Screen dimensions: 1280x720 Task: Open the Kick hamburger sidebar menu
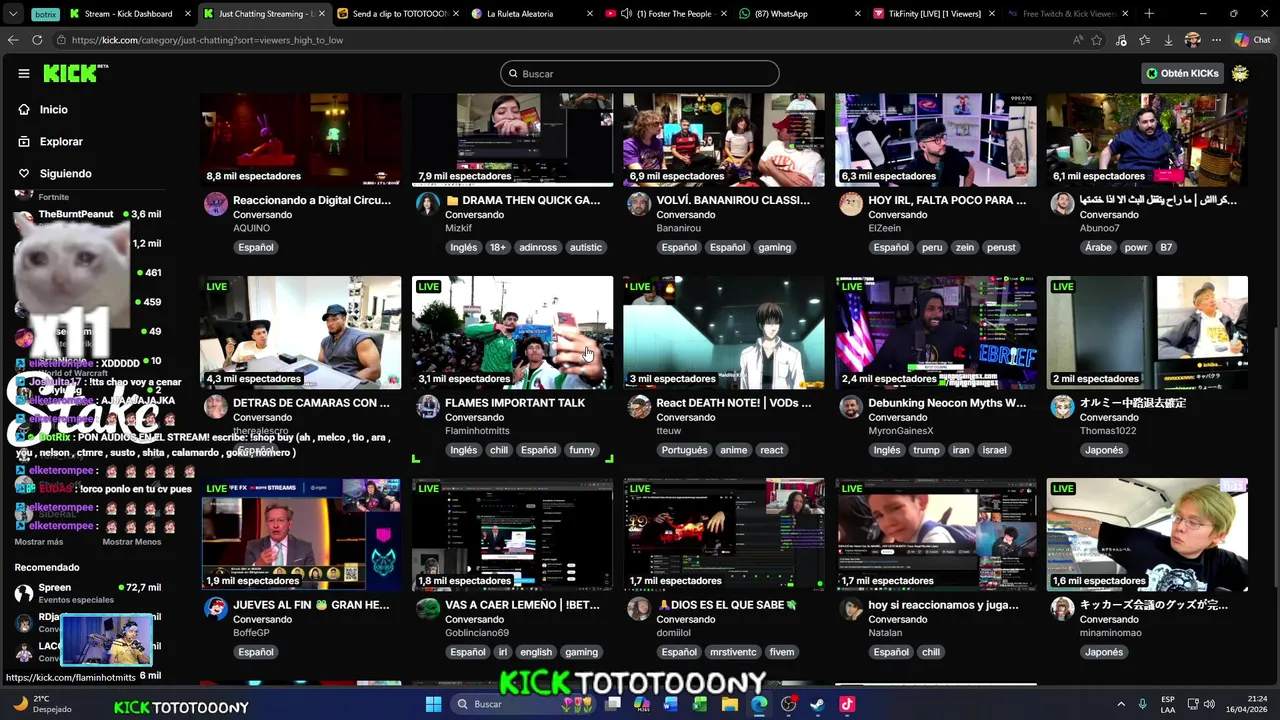tap(24, 73)
